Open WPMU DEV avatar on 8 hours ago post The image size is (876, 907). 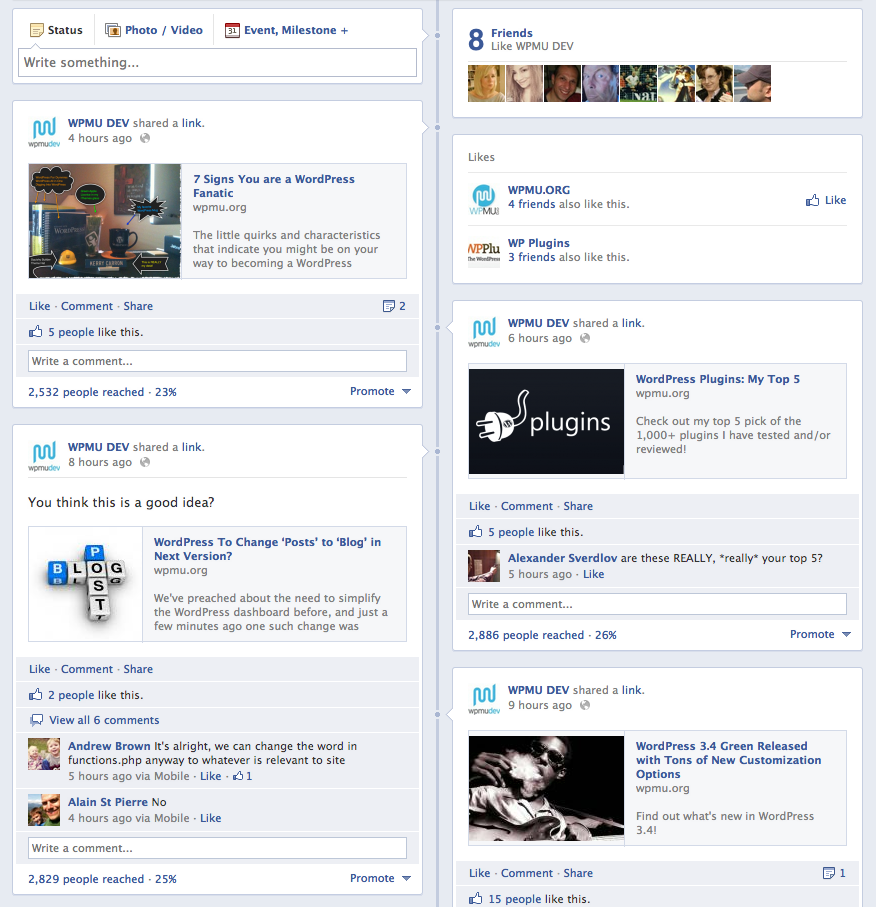[44, 455]
